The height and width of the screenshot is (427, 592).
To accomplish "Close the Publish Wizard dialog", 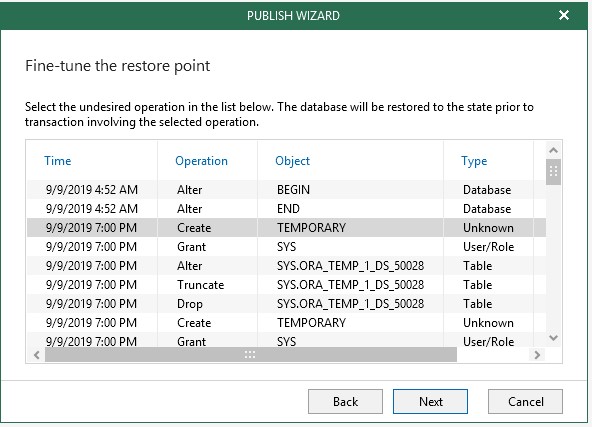I will (x=564, y=15).
